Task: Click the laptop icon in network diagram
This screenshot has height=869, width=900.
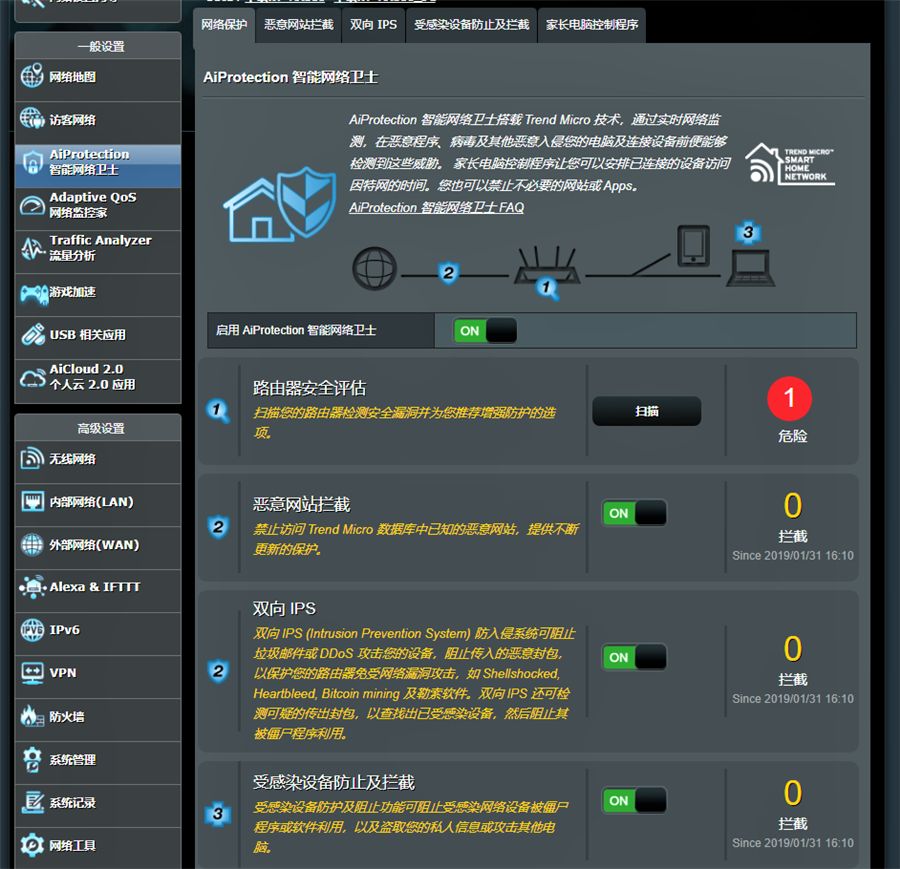Action: [750, 269]
